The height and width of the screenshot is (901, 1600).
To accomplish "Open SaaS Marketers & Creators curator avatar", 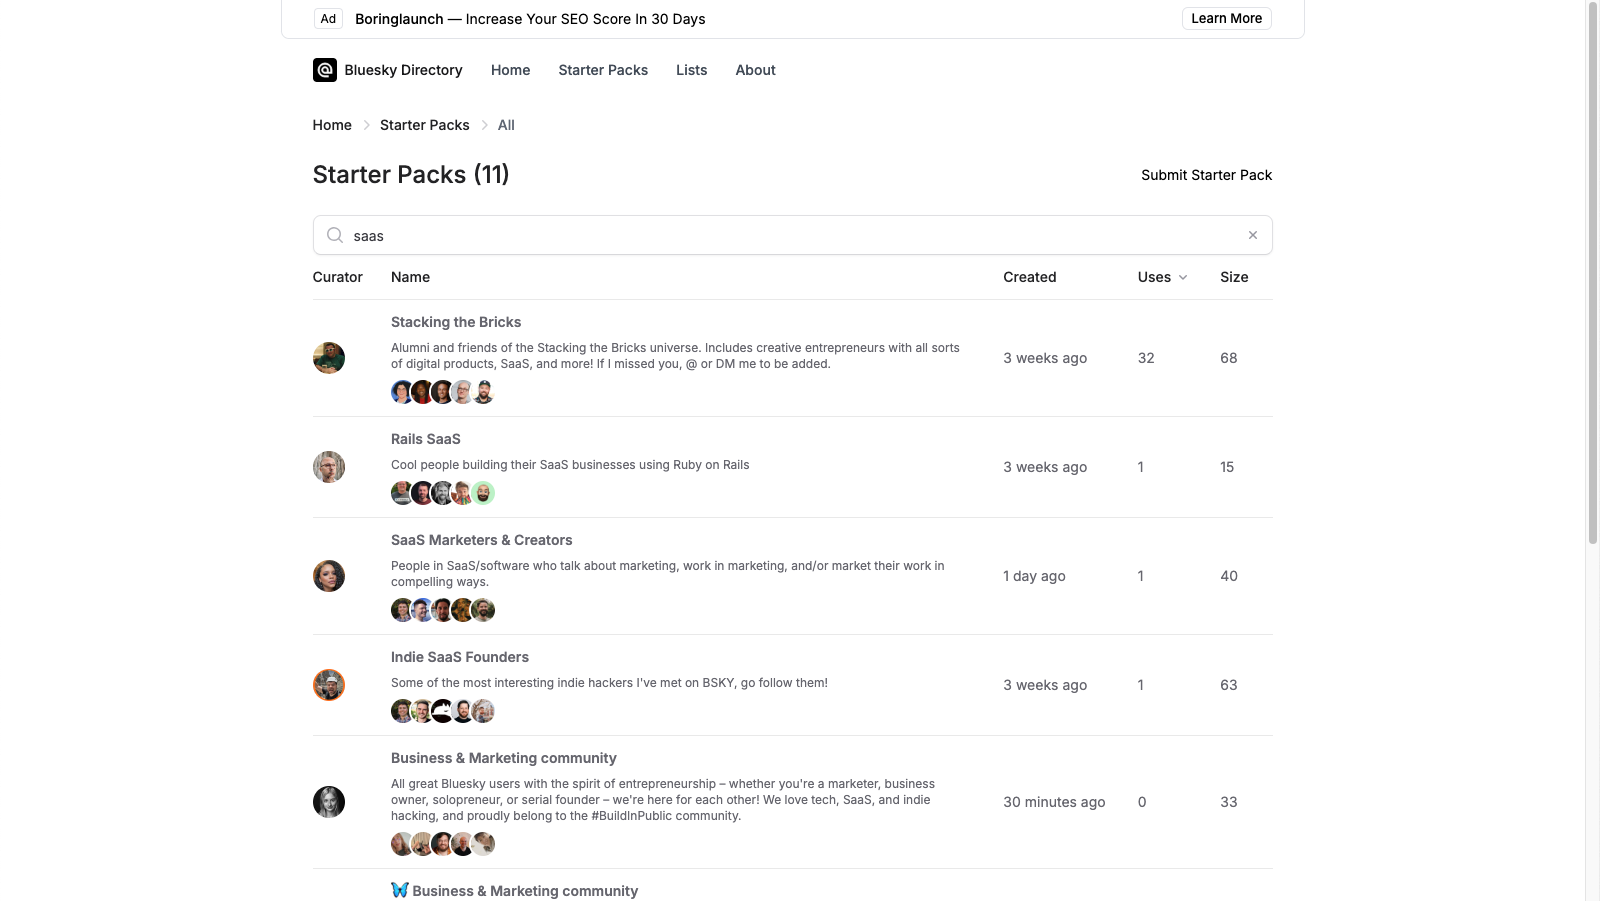I will 329,576.
